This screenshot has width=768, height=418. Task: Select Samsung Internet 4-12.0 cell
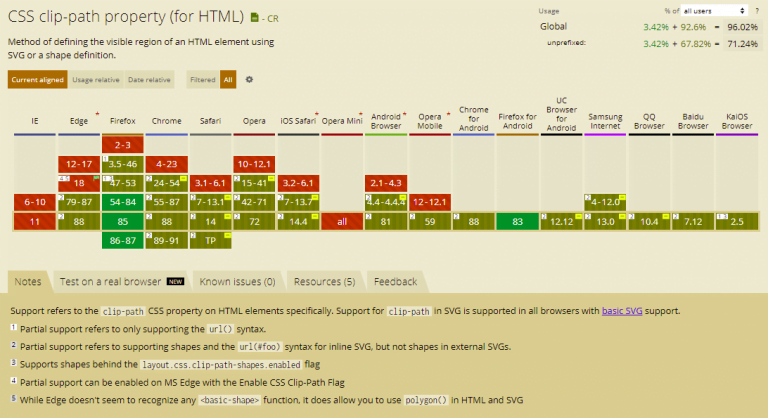click(x=605, y=202)
